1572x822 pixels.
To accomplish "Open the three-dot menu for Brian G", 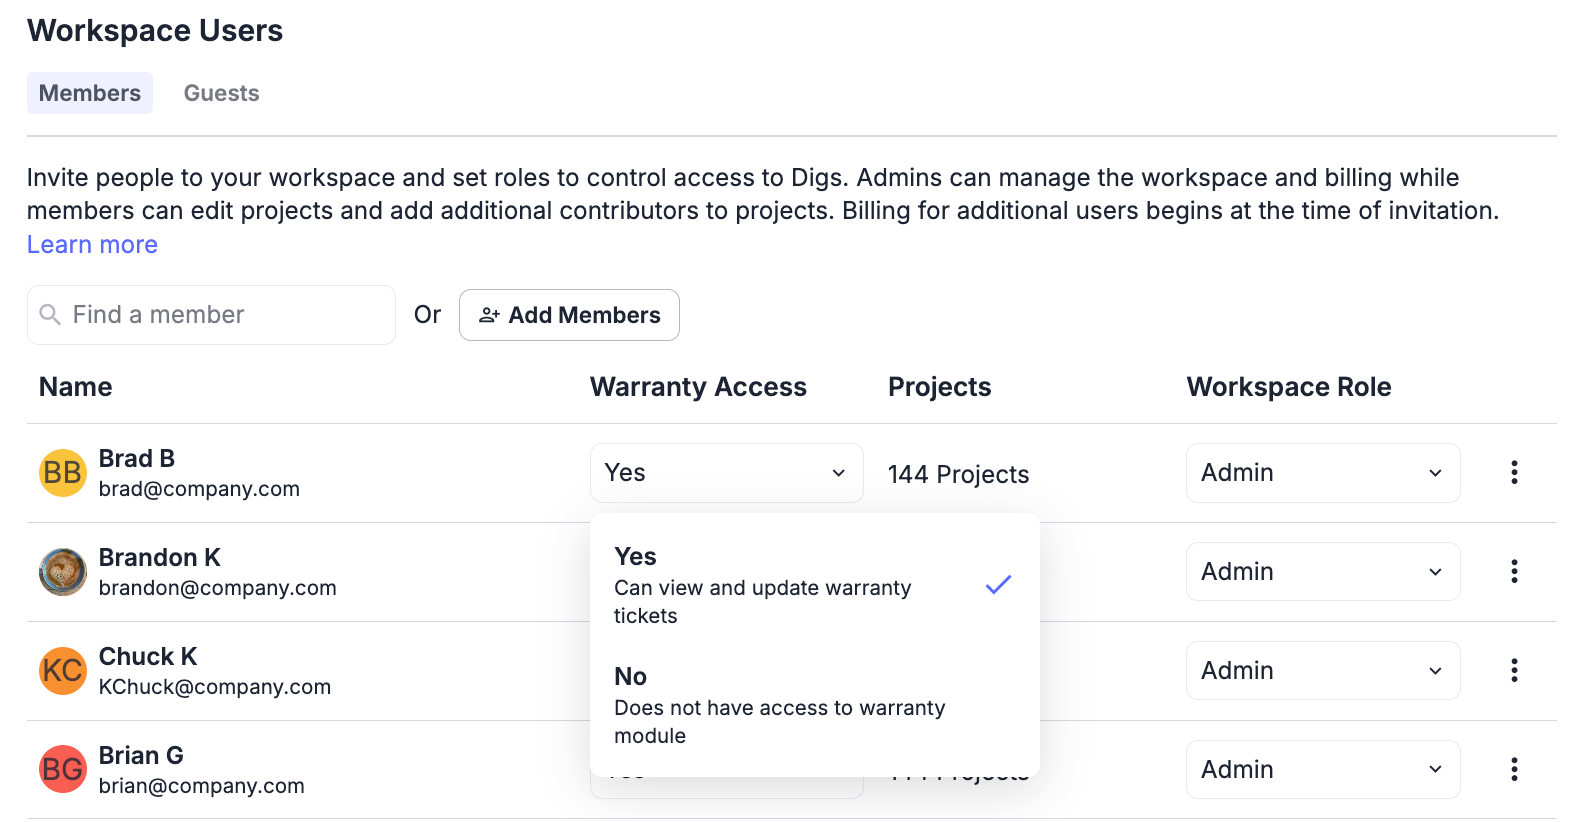I will point(1514,769).
